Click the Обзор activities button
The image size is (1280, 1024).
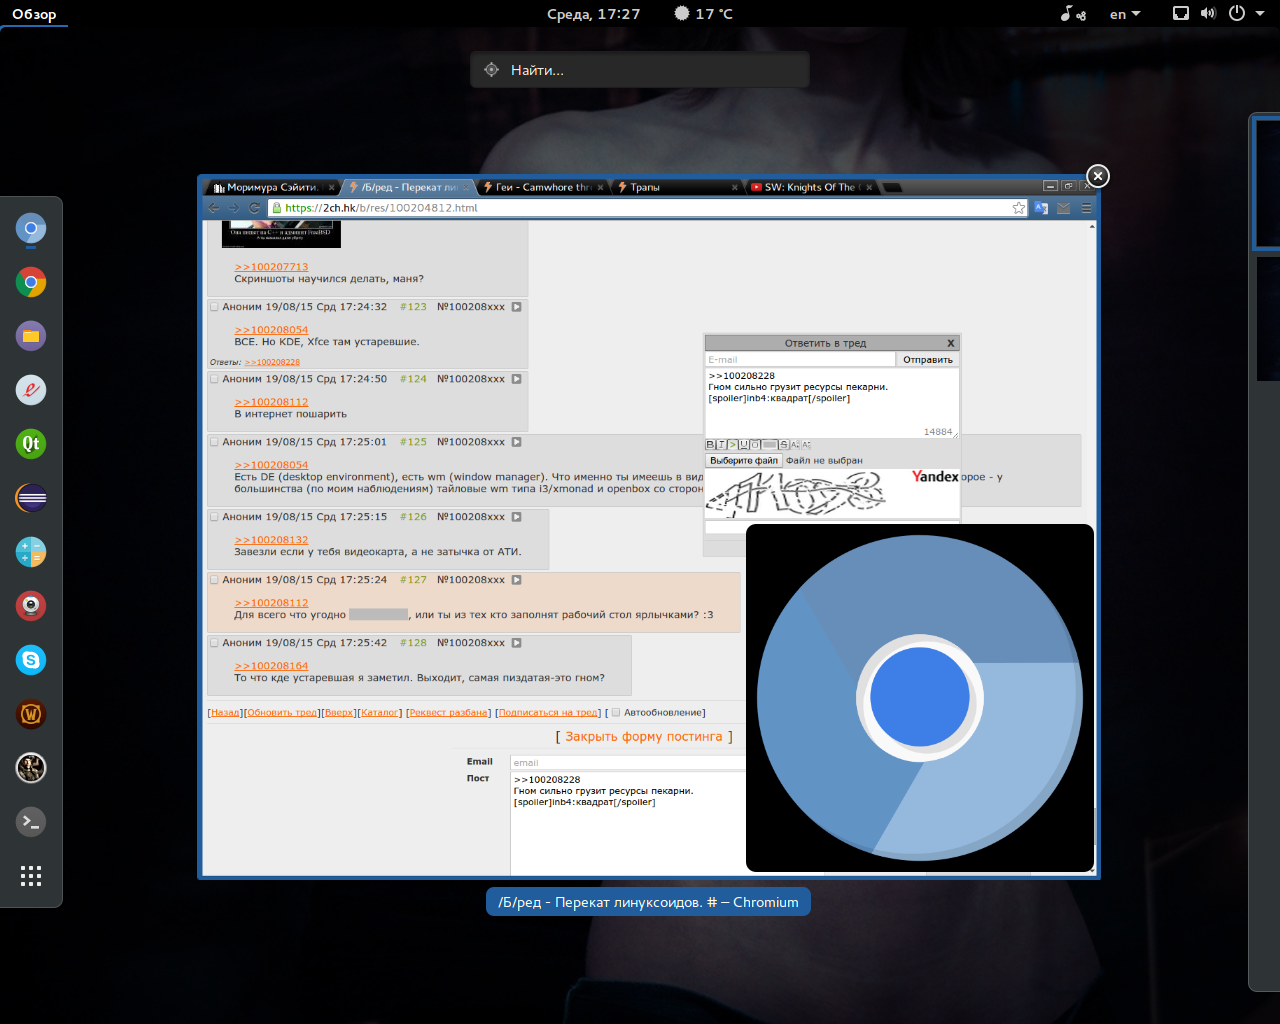pyautogui.click(x=34, y=14)
